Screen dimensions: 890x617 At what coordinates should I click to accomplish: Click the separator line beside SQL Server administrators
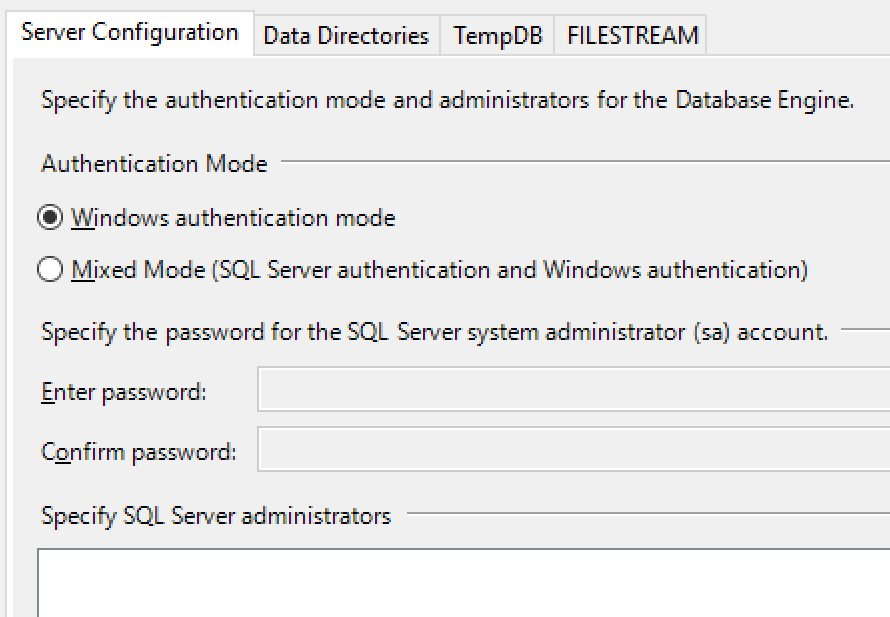click(648, 514)
